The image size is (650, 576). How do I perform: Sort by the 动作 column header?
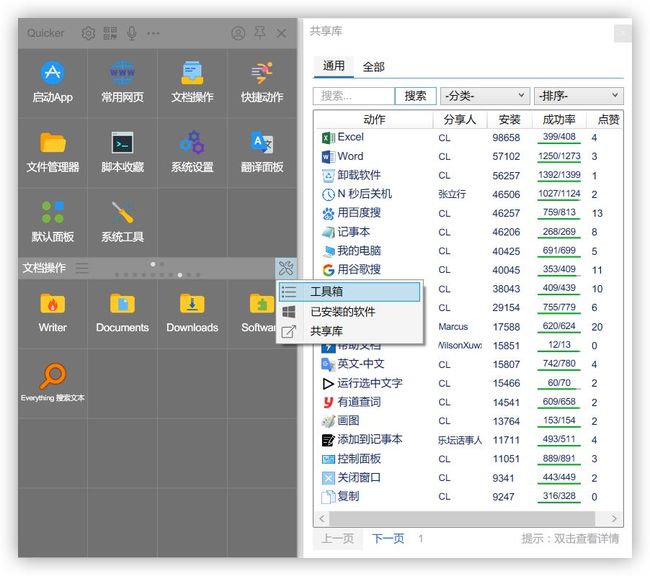click(374, 120)
